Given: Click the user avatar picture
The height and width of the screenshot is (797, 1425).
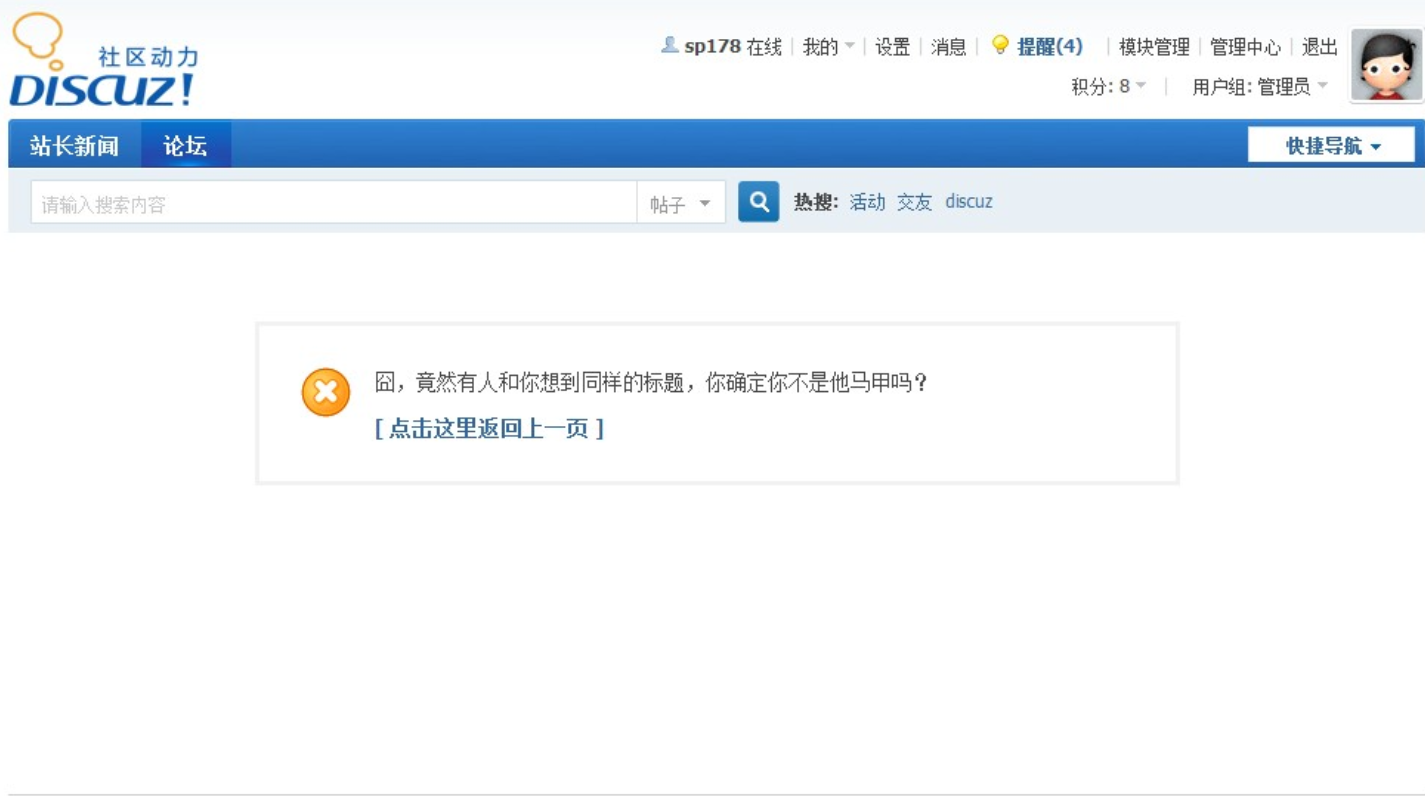Looking at the screenshot, I should 1386,65.
